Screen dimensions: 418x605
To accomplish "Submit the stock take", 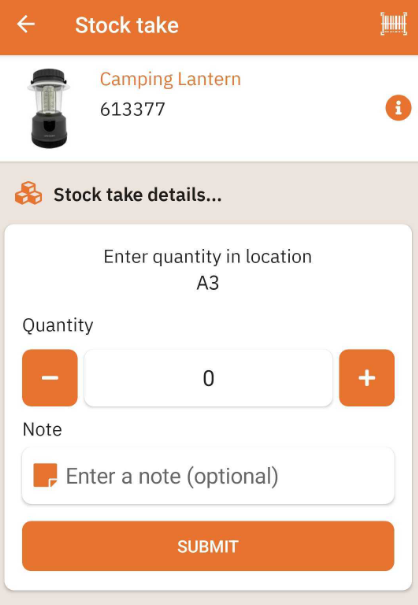I will [x=208, y=546].
